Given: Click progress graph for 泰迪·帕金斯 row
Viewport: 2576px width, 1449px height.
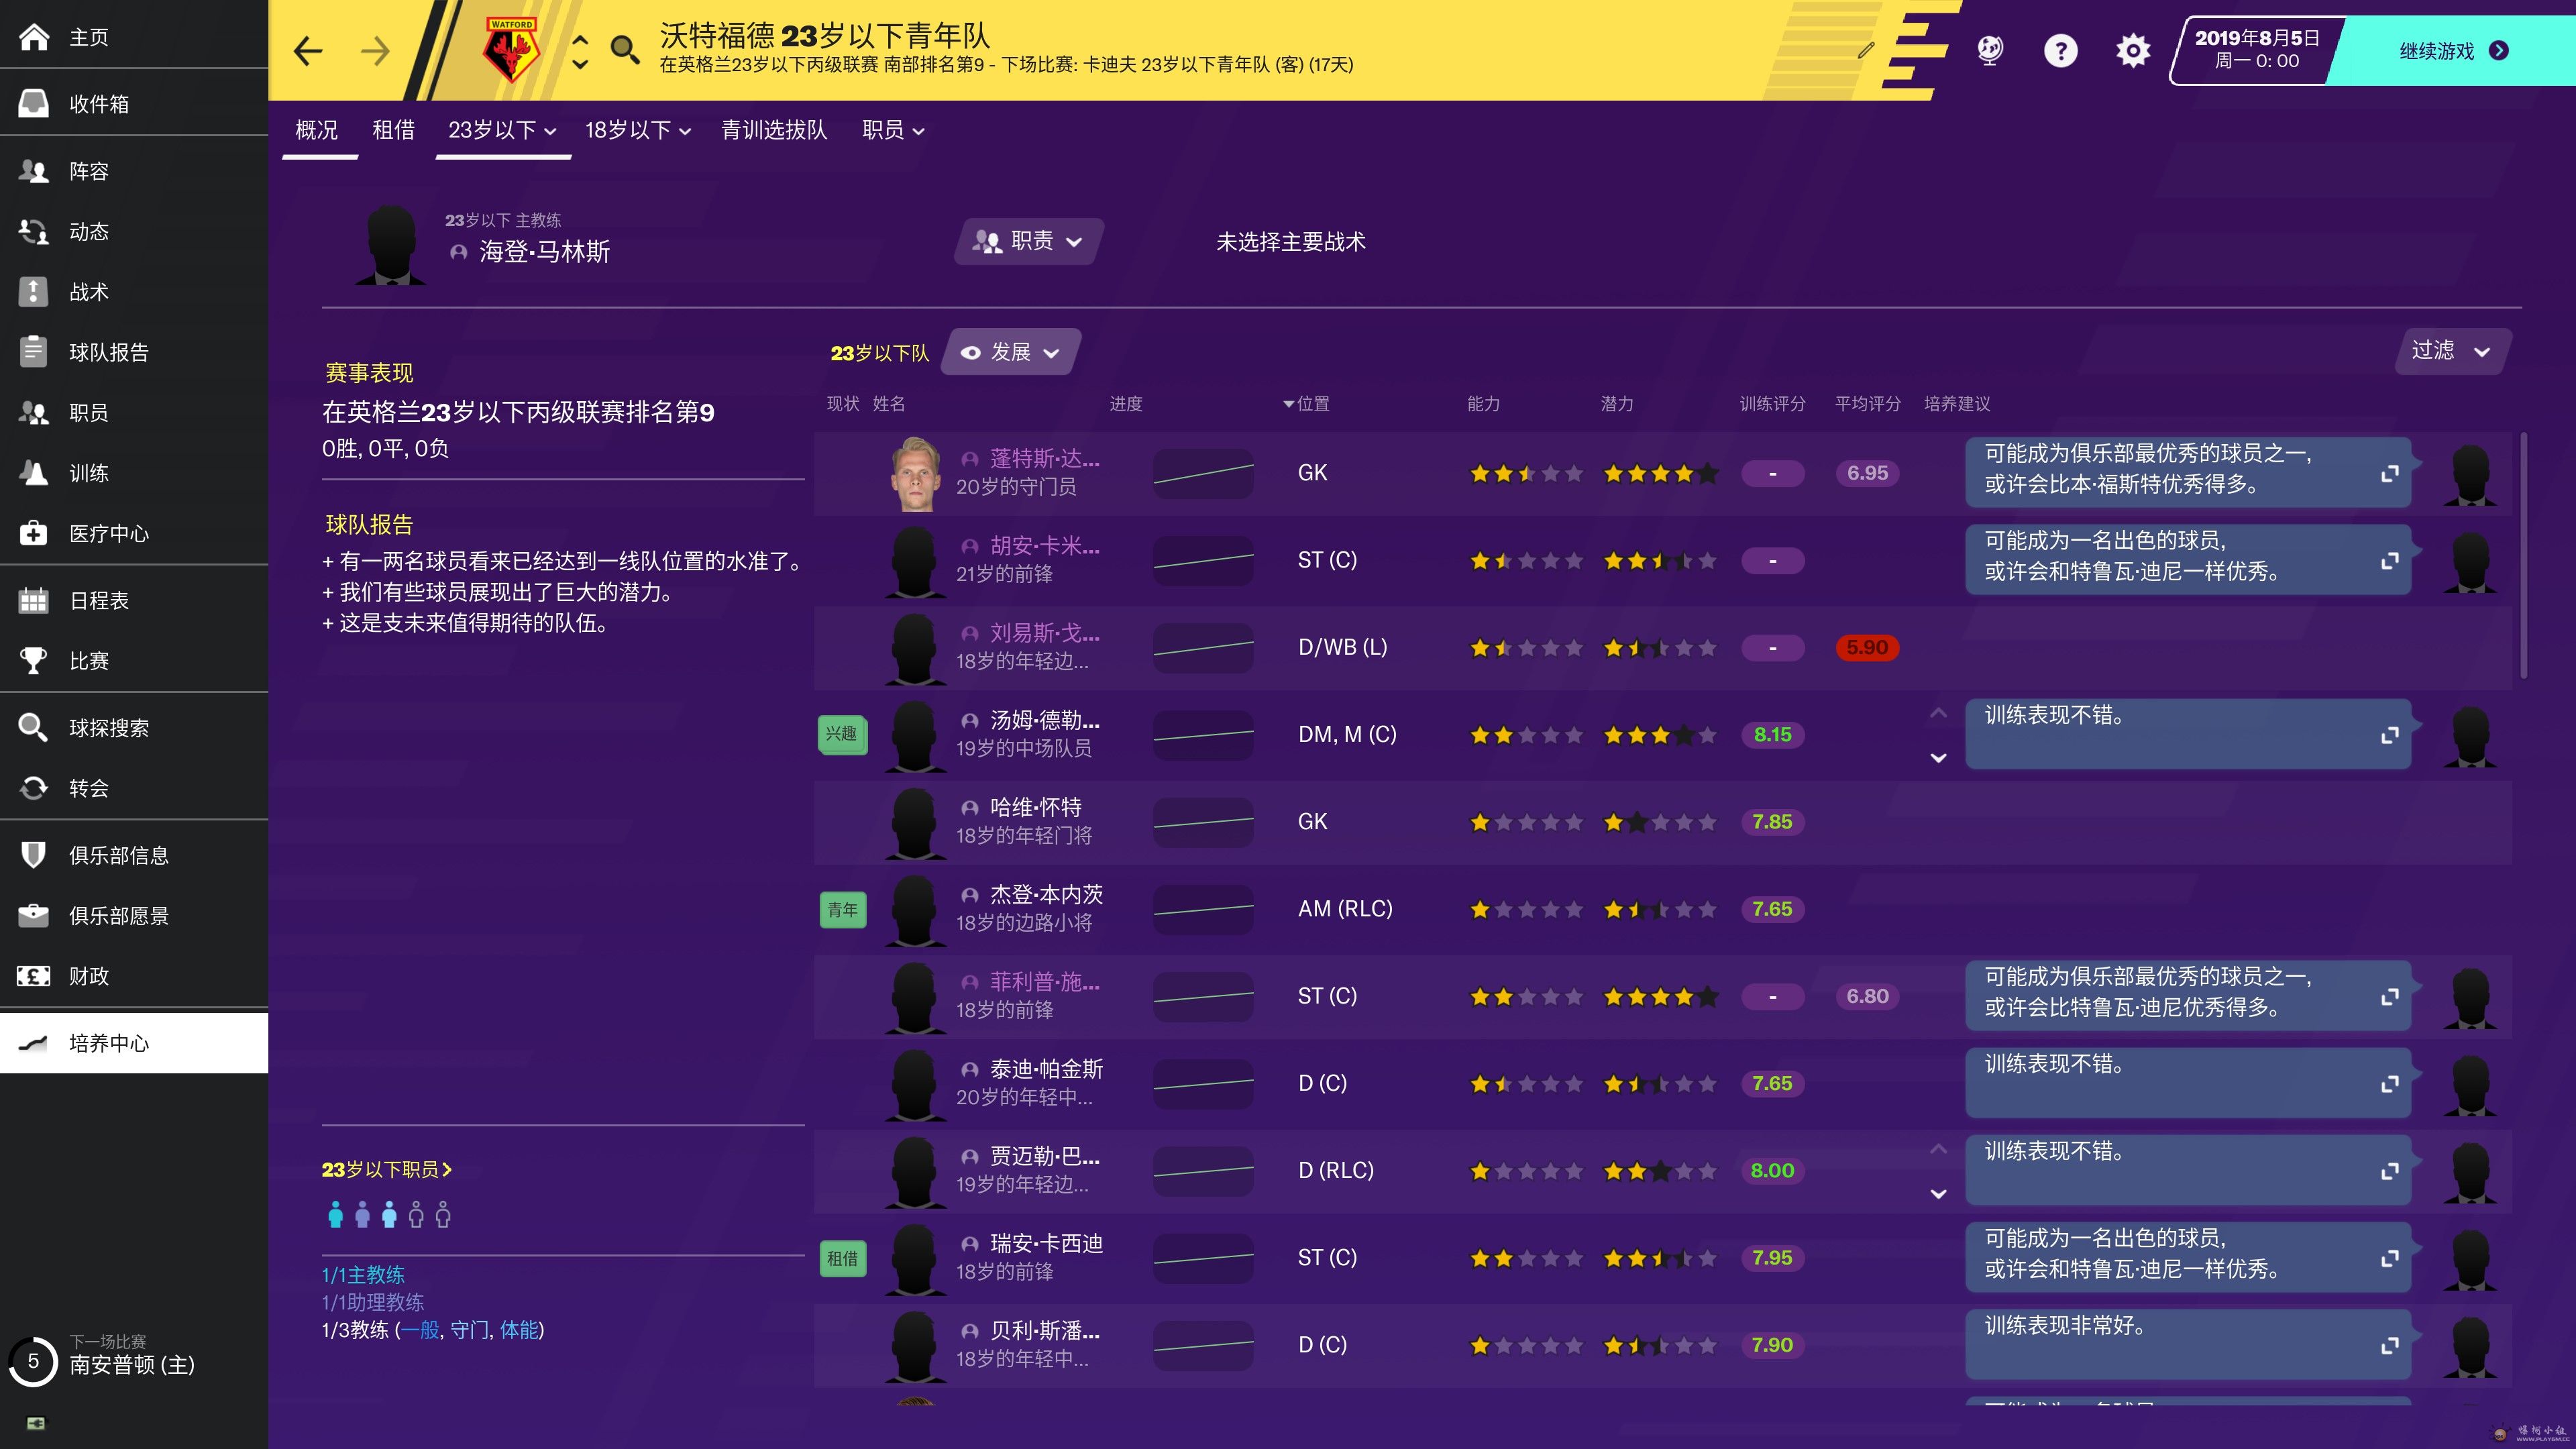Looking at the screenshot, I should [1203, 1083].
